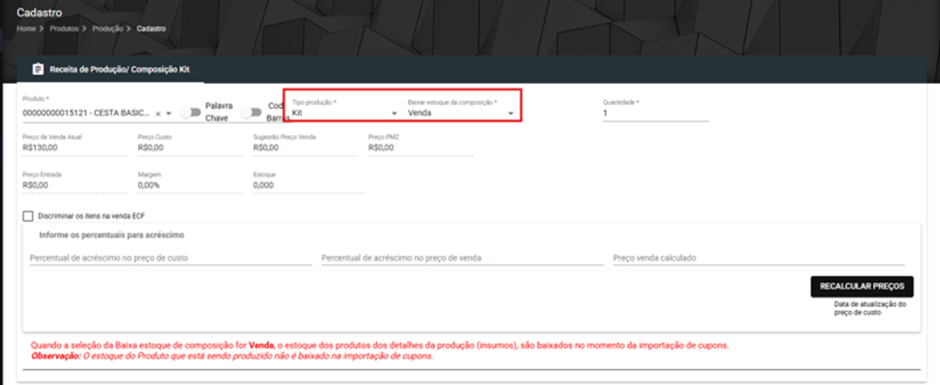Click the Preço venda calculado field
940x385 pixels.
pyautogui.click(x=758, y=258)
